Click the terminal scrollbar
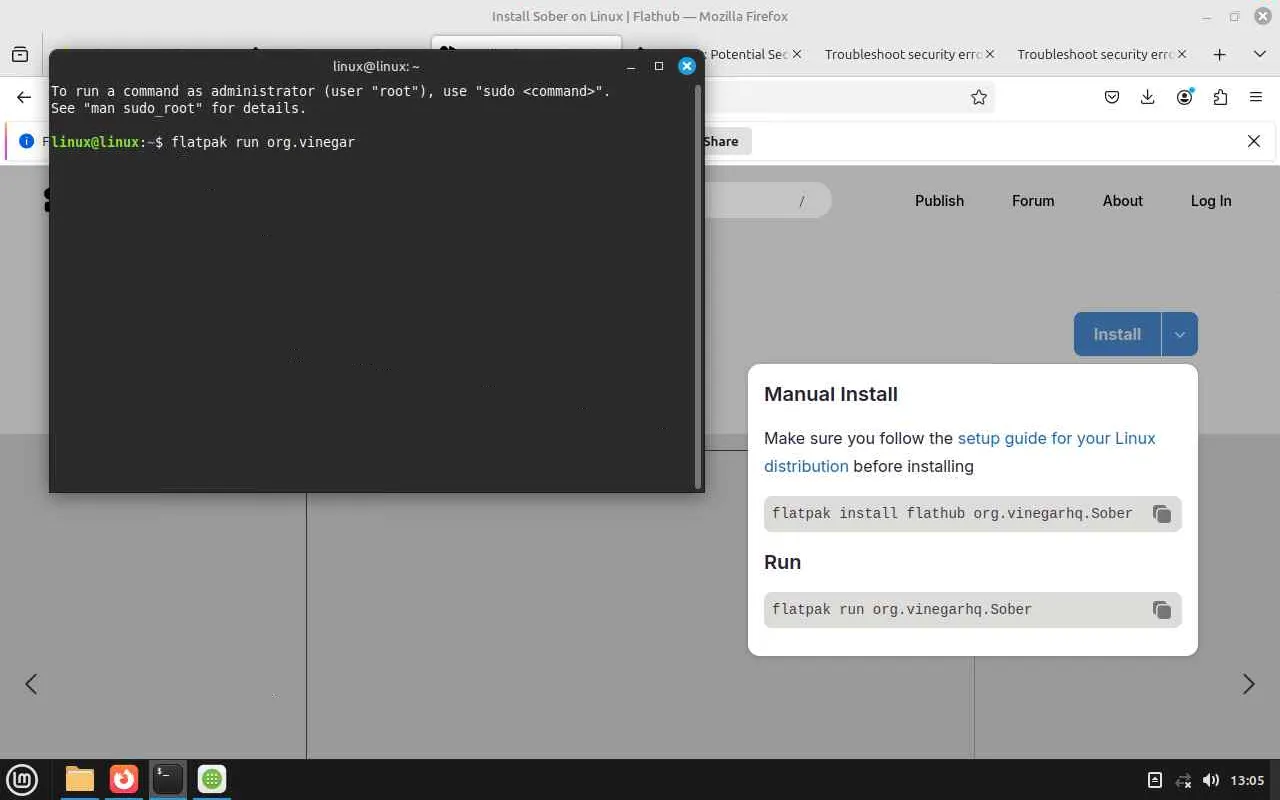 coord(698,286)
